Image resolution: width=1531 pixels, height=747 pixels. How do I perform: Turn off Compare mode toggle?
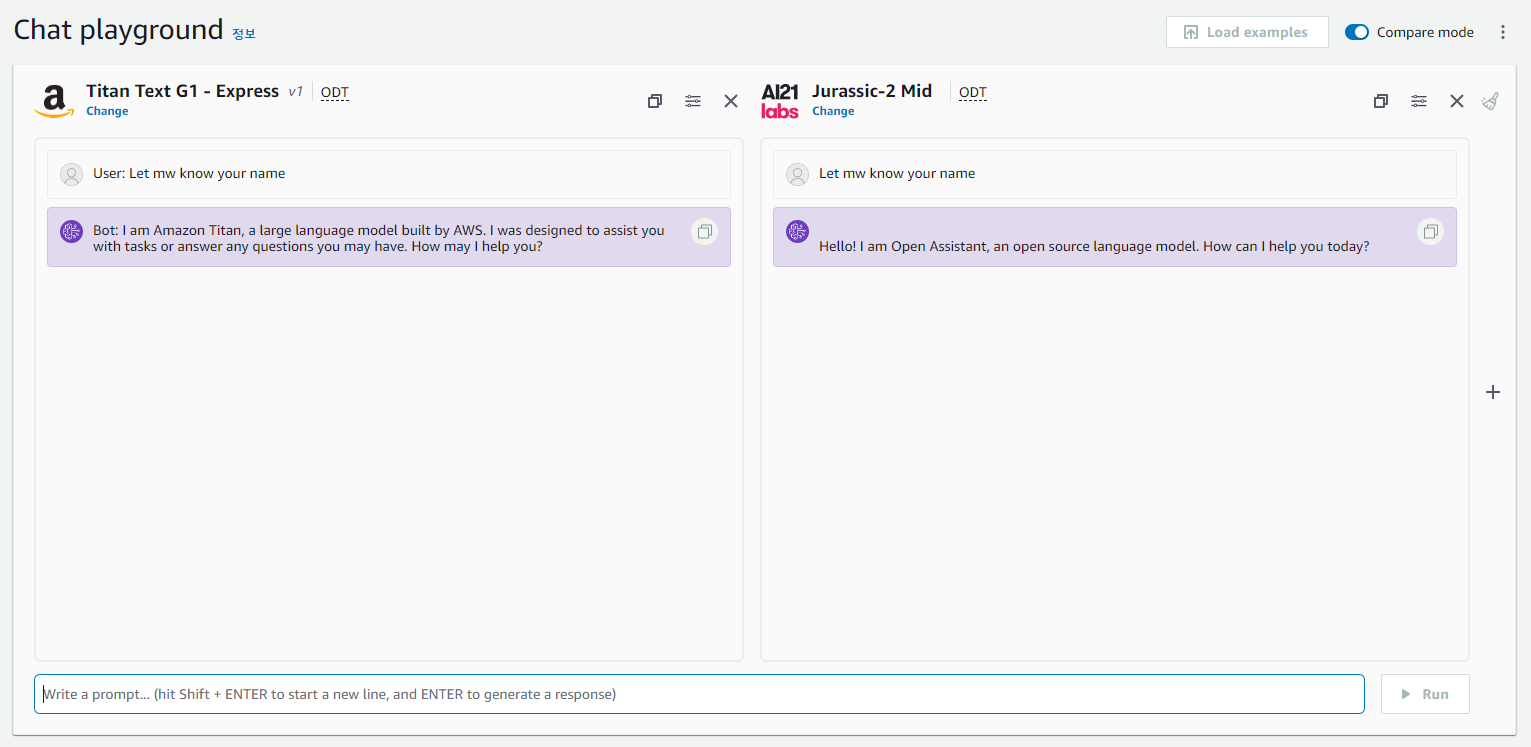point(1357,32)
